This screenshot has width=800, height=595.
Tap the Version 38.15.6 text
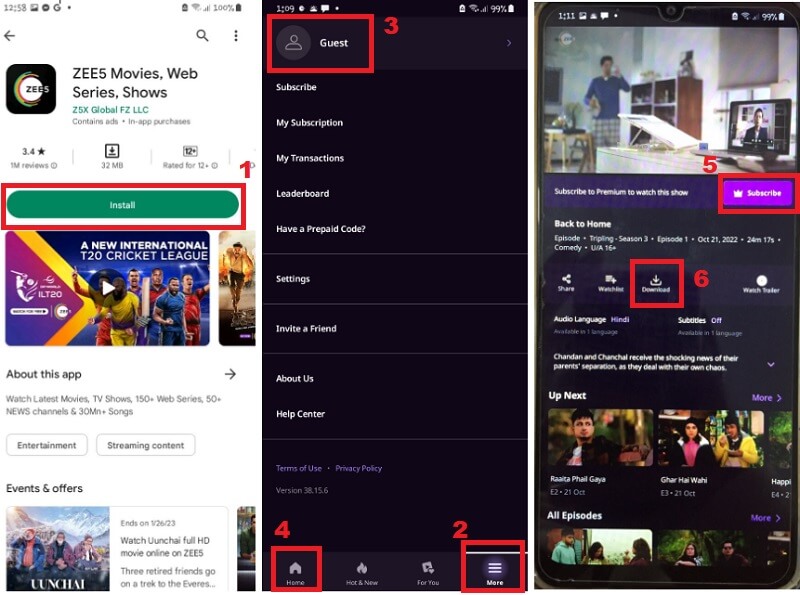point(302,490)
